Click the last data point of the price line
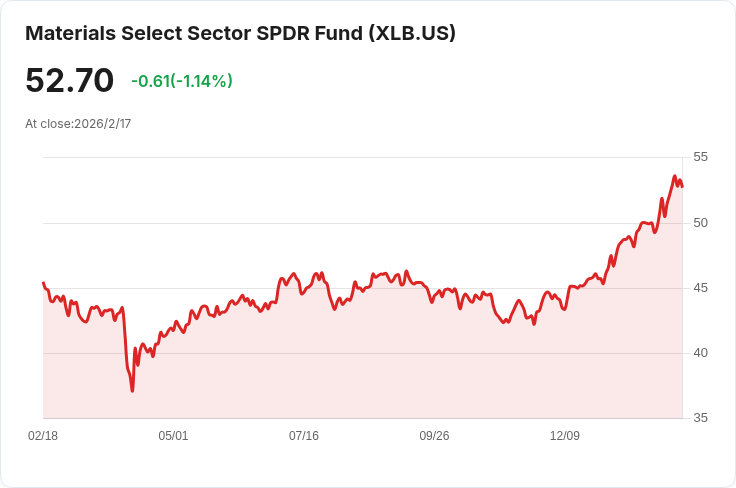 click(682, 186)
